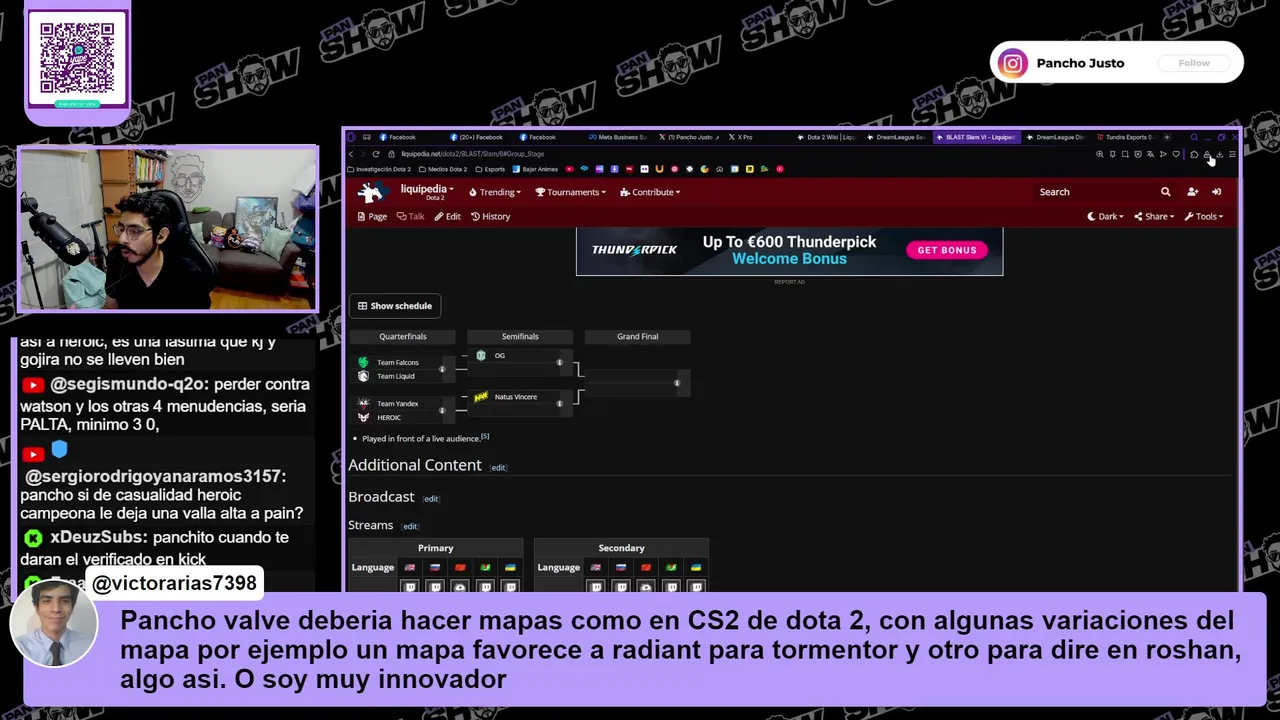The image size is (1280, 720).
Task: Click English flag in Primary streams
Action: (x=409, y=568)
